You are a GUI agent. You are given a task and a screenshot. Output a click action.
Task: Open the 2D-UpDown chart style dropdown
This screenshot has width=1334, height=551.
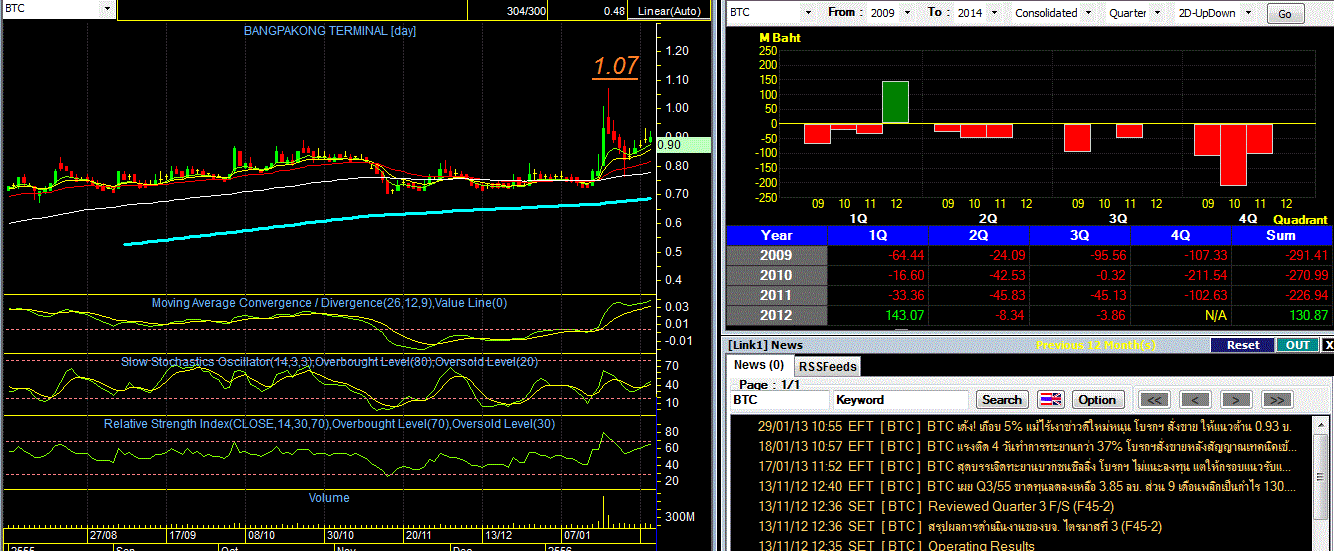tap(1250, 13)
